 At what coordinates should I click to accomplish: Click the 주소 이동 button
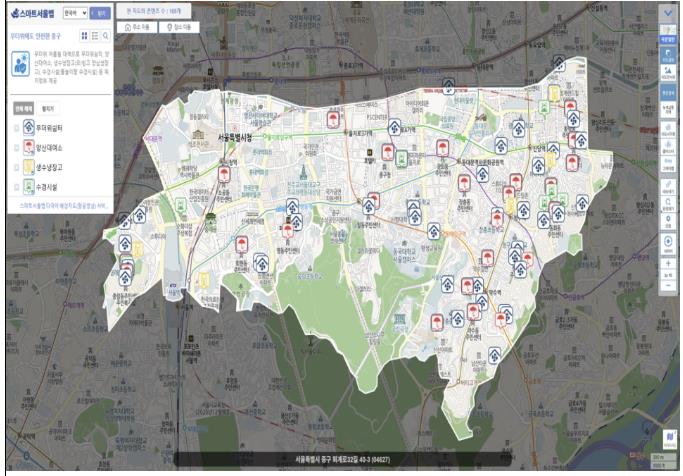[137, 25]
